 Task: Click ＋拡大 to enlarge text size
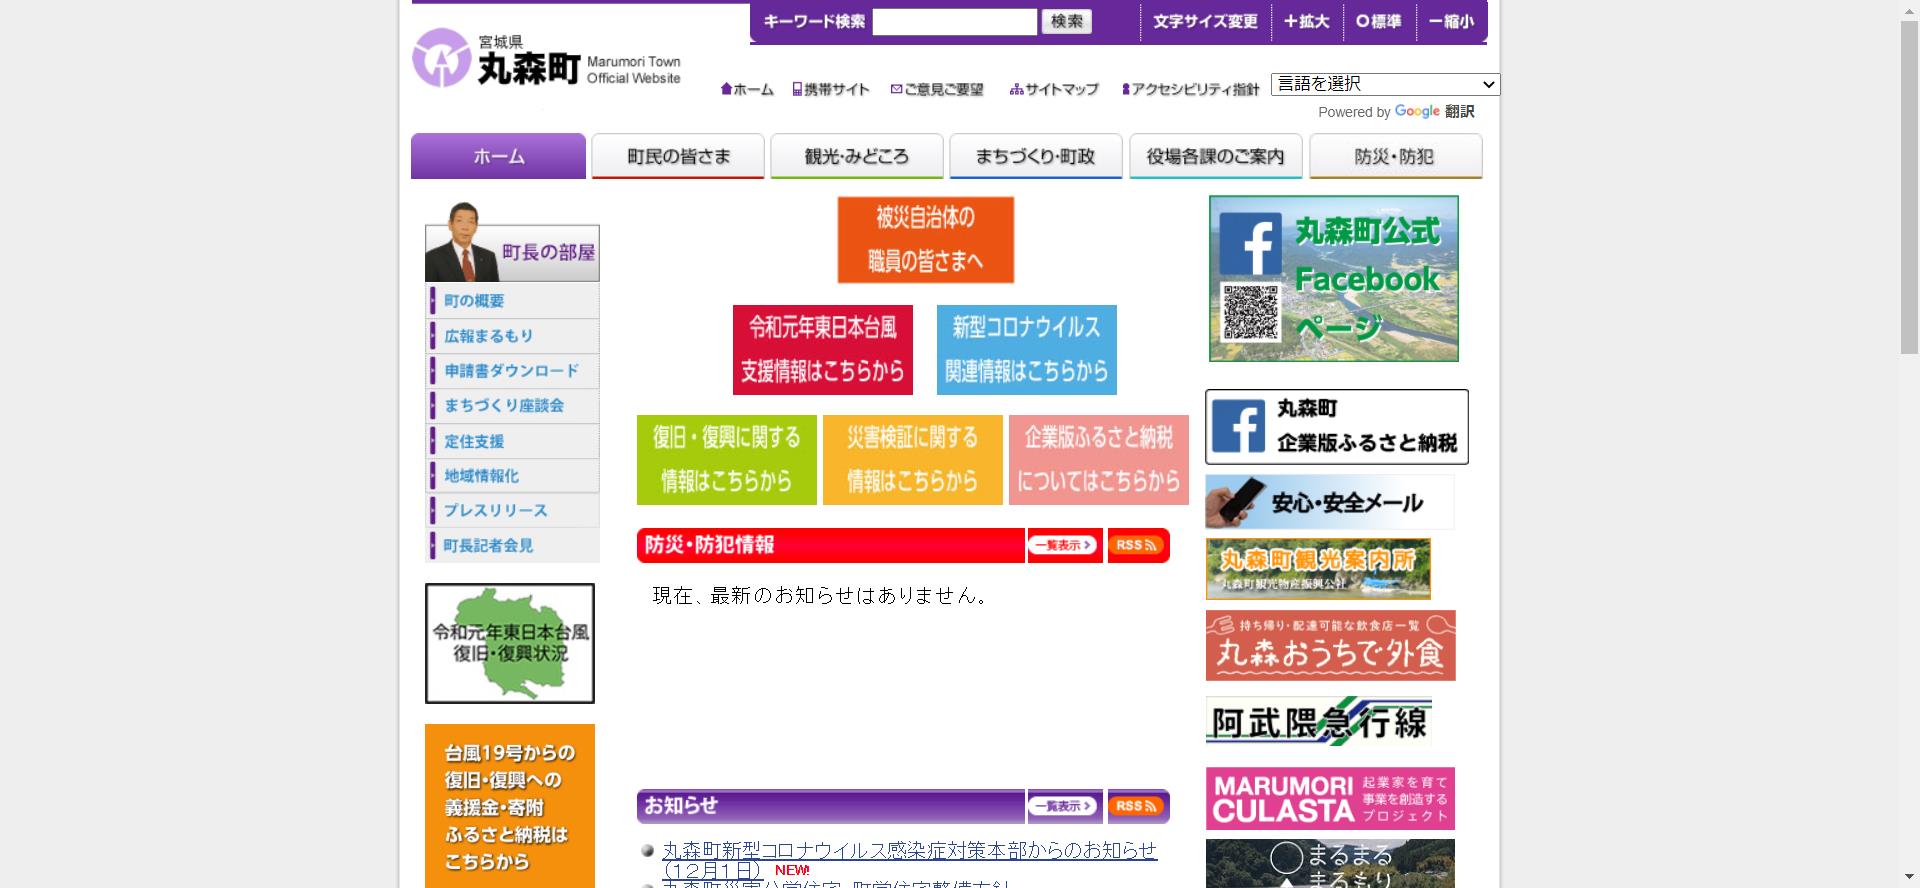1307,21
